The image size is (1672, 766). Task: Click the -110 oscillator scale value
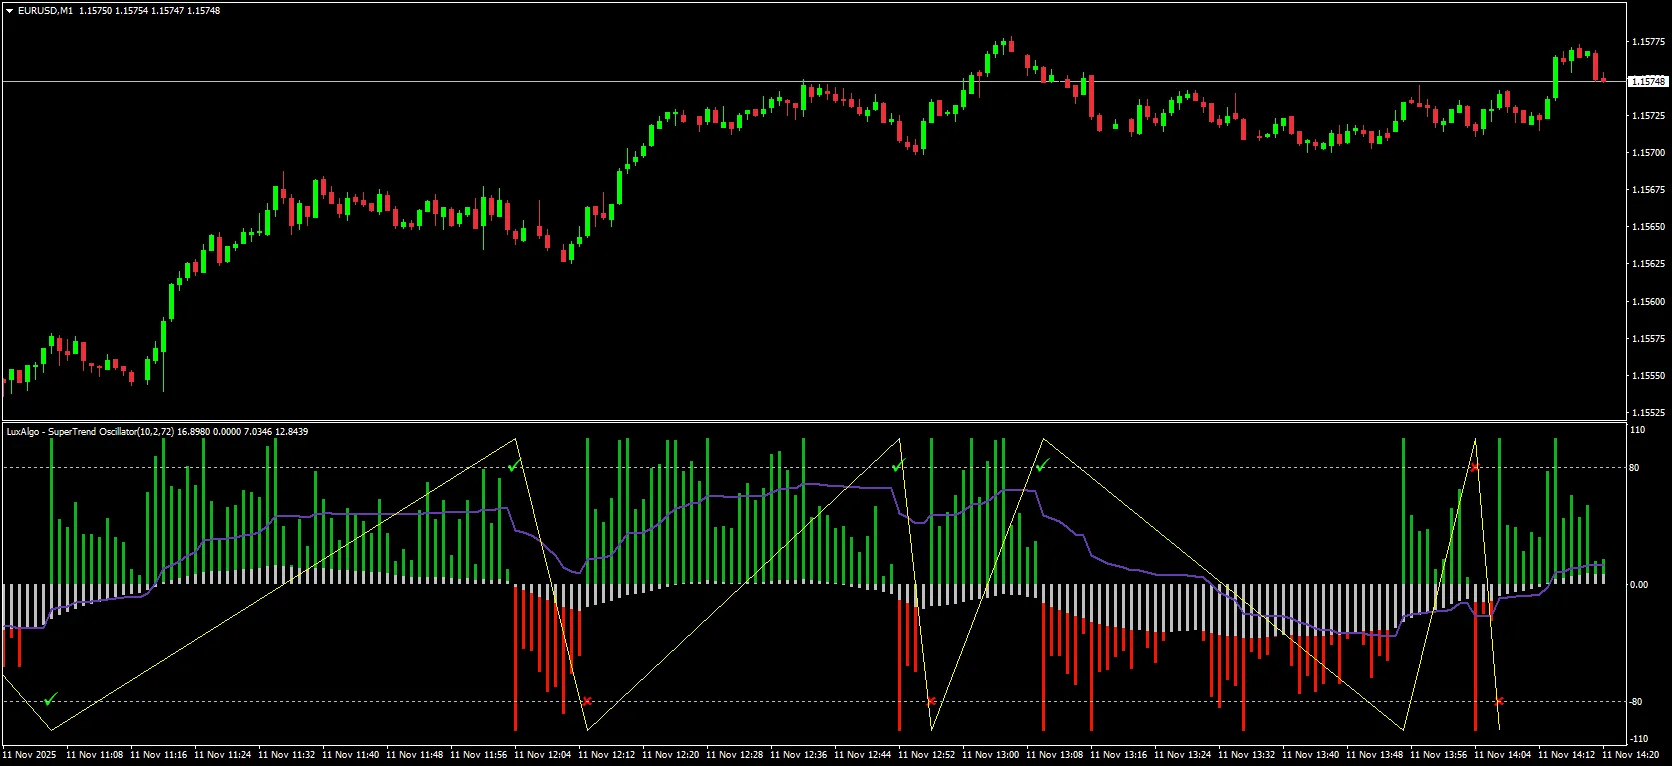[1638, 739]
